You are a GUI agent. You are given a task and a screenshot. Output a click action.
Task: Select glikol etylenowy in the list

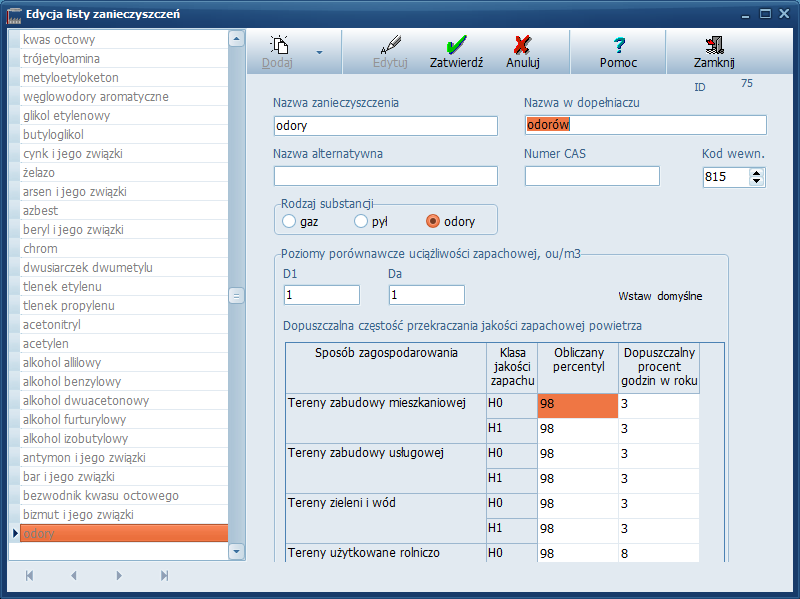coord(124,116)
